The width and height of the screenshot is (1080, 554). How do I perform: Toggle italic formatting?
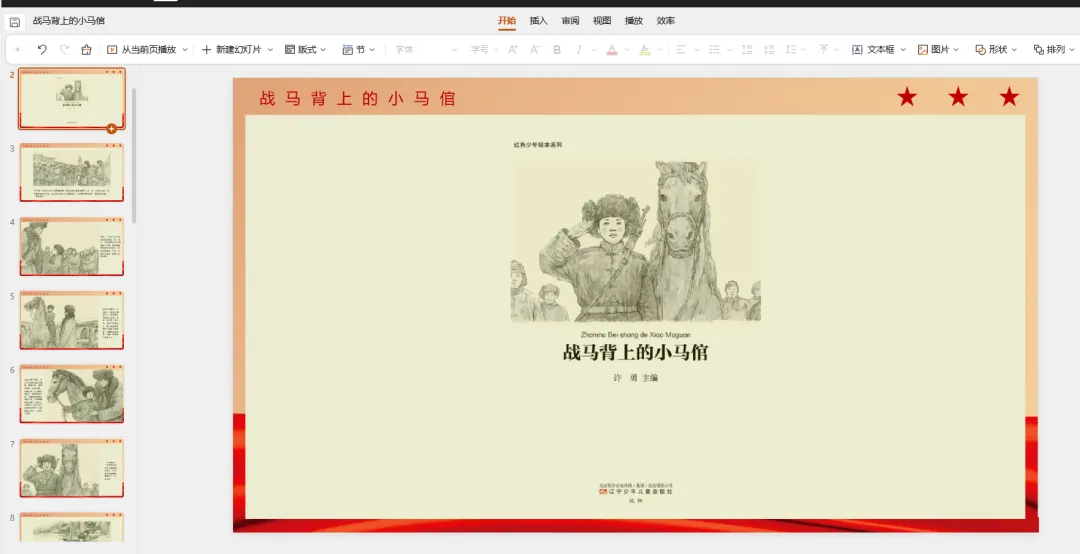(x=579, y=50)
